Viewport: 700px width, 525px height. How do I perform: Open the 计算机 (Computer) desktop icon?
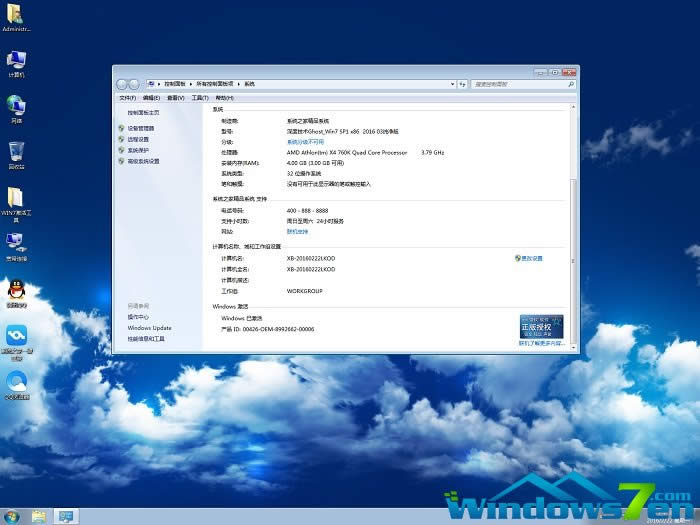16,60
